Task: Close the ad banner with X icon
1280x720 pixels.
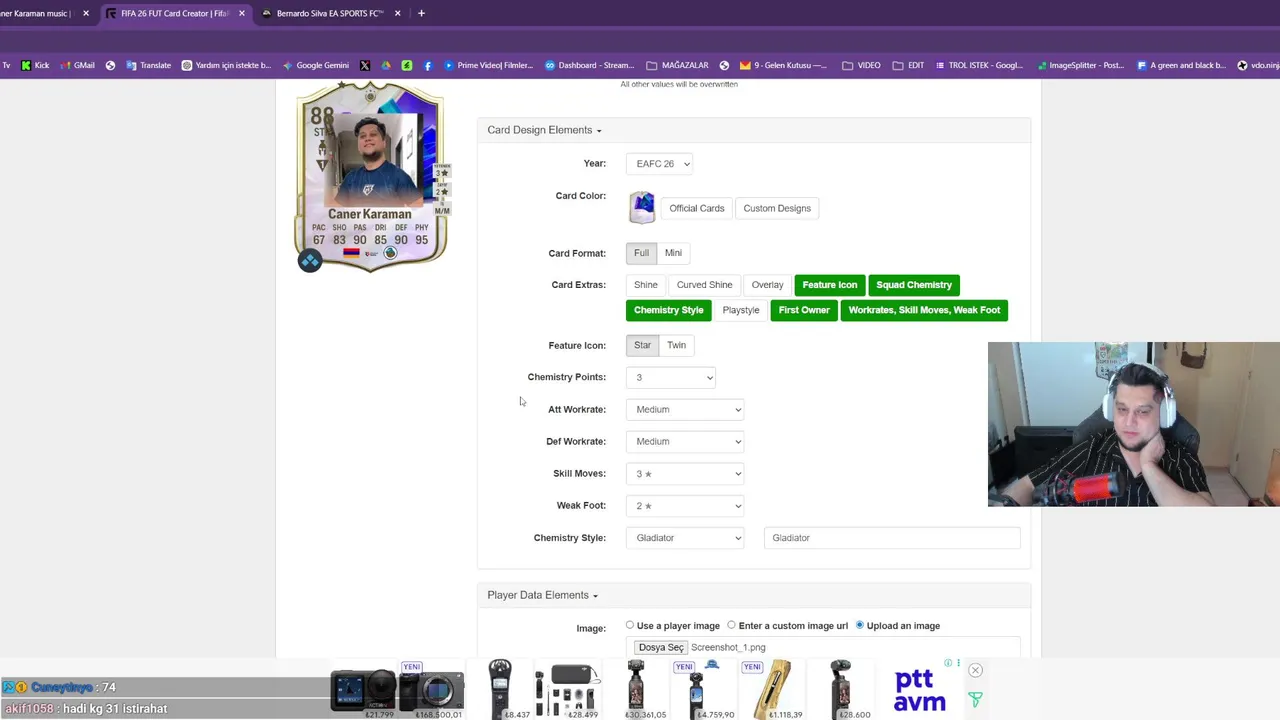Action: pyautogui.click(x=975, y=670)
